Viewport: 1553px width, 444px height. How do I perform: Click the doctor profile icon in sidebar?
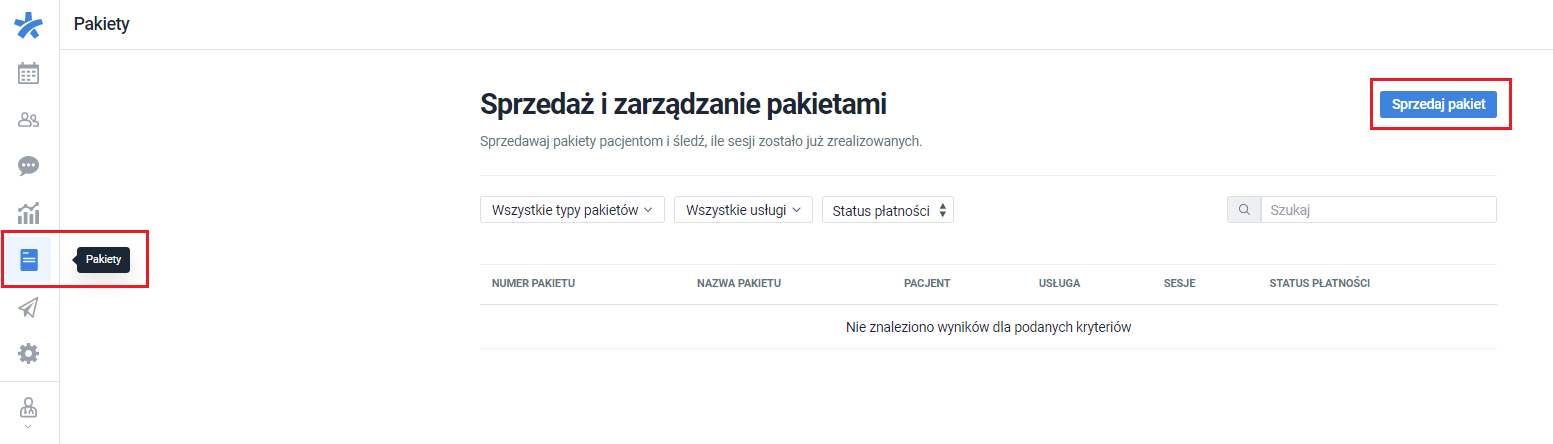pos(29,408)
